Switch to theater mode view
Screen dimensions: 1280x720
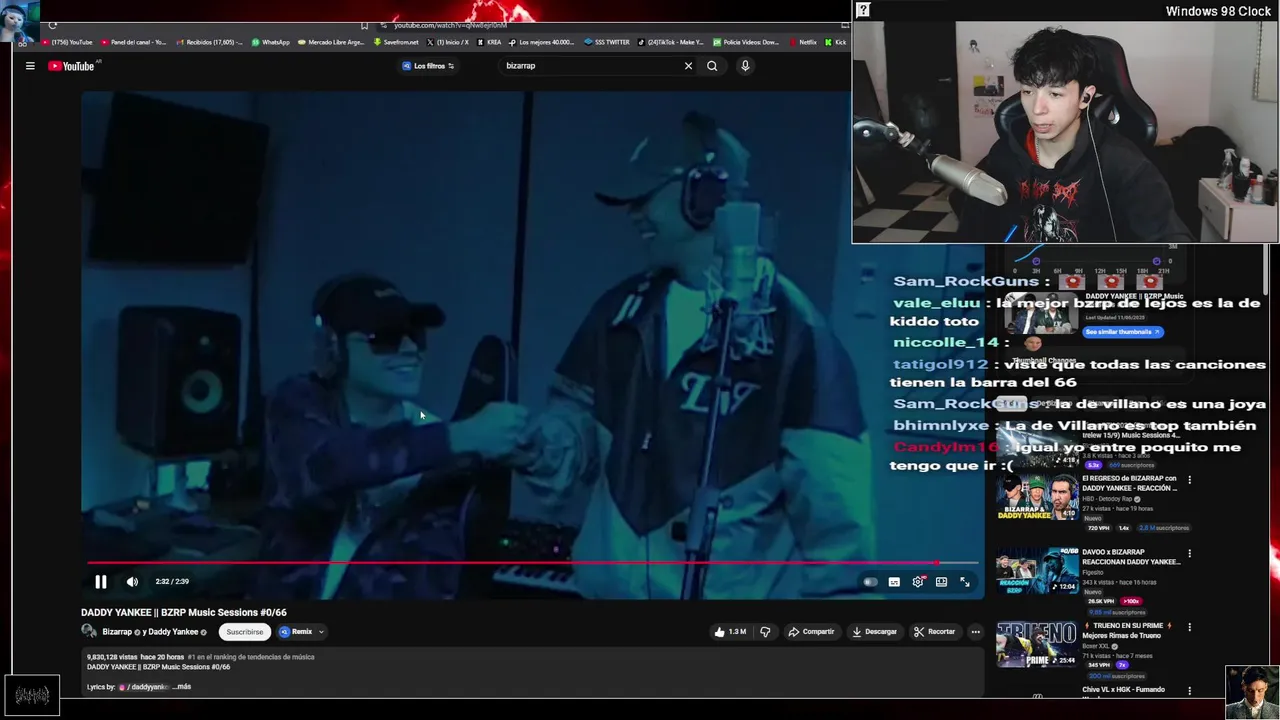coord(941,582)
